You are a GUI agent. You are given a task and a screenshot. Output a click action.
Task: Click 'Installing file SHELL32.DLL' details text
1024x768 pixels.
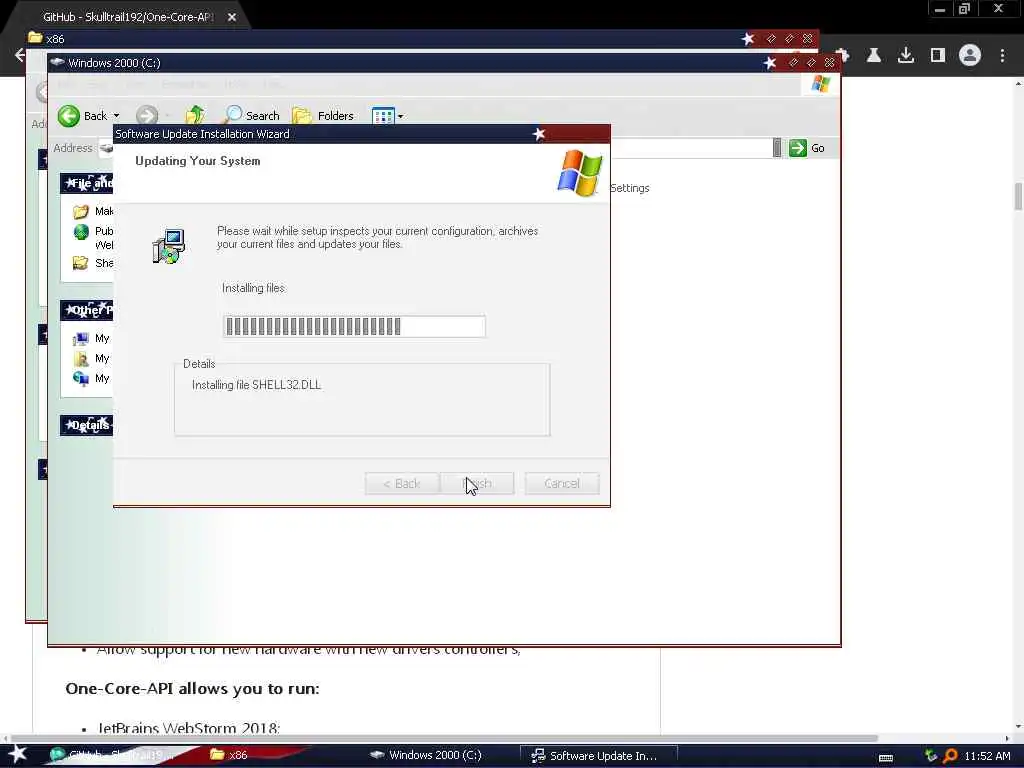(257, 385)
